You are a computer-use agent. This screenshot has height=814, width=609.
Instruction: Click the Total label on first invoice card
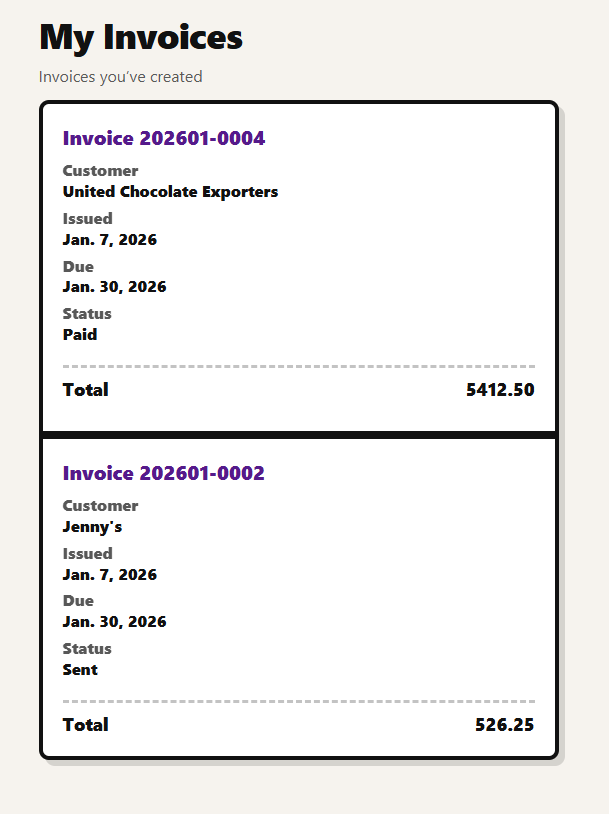86,390
